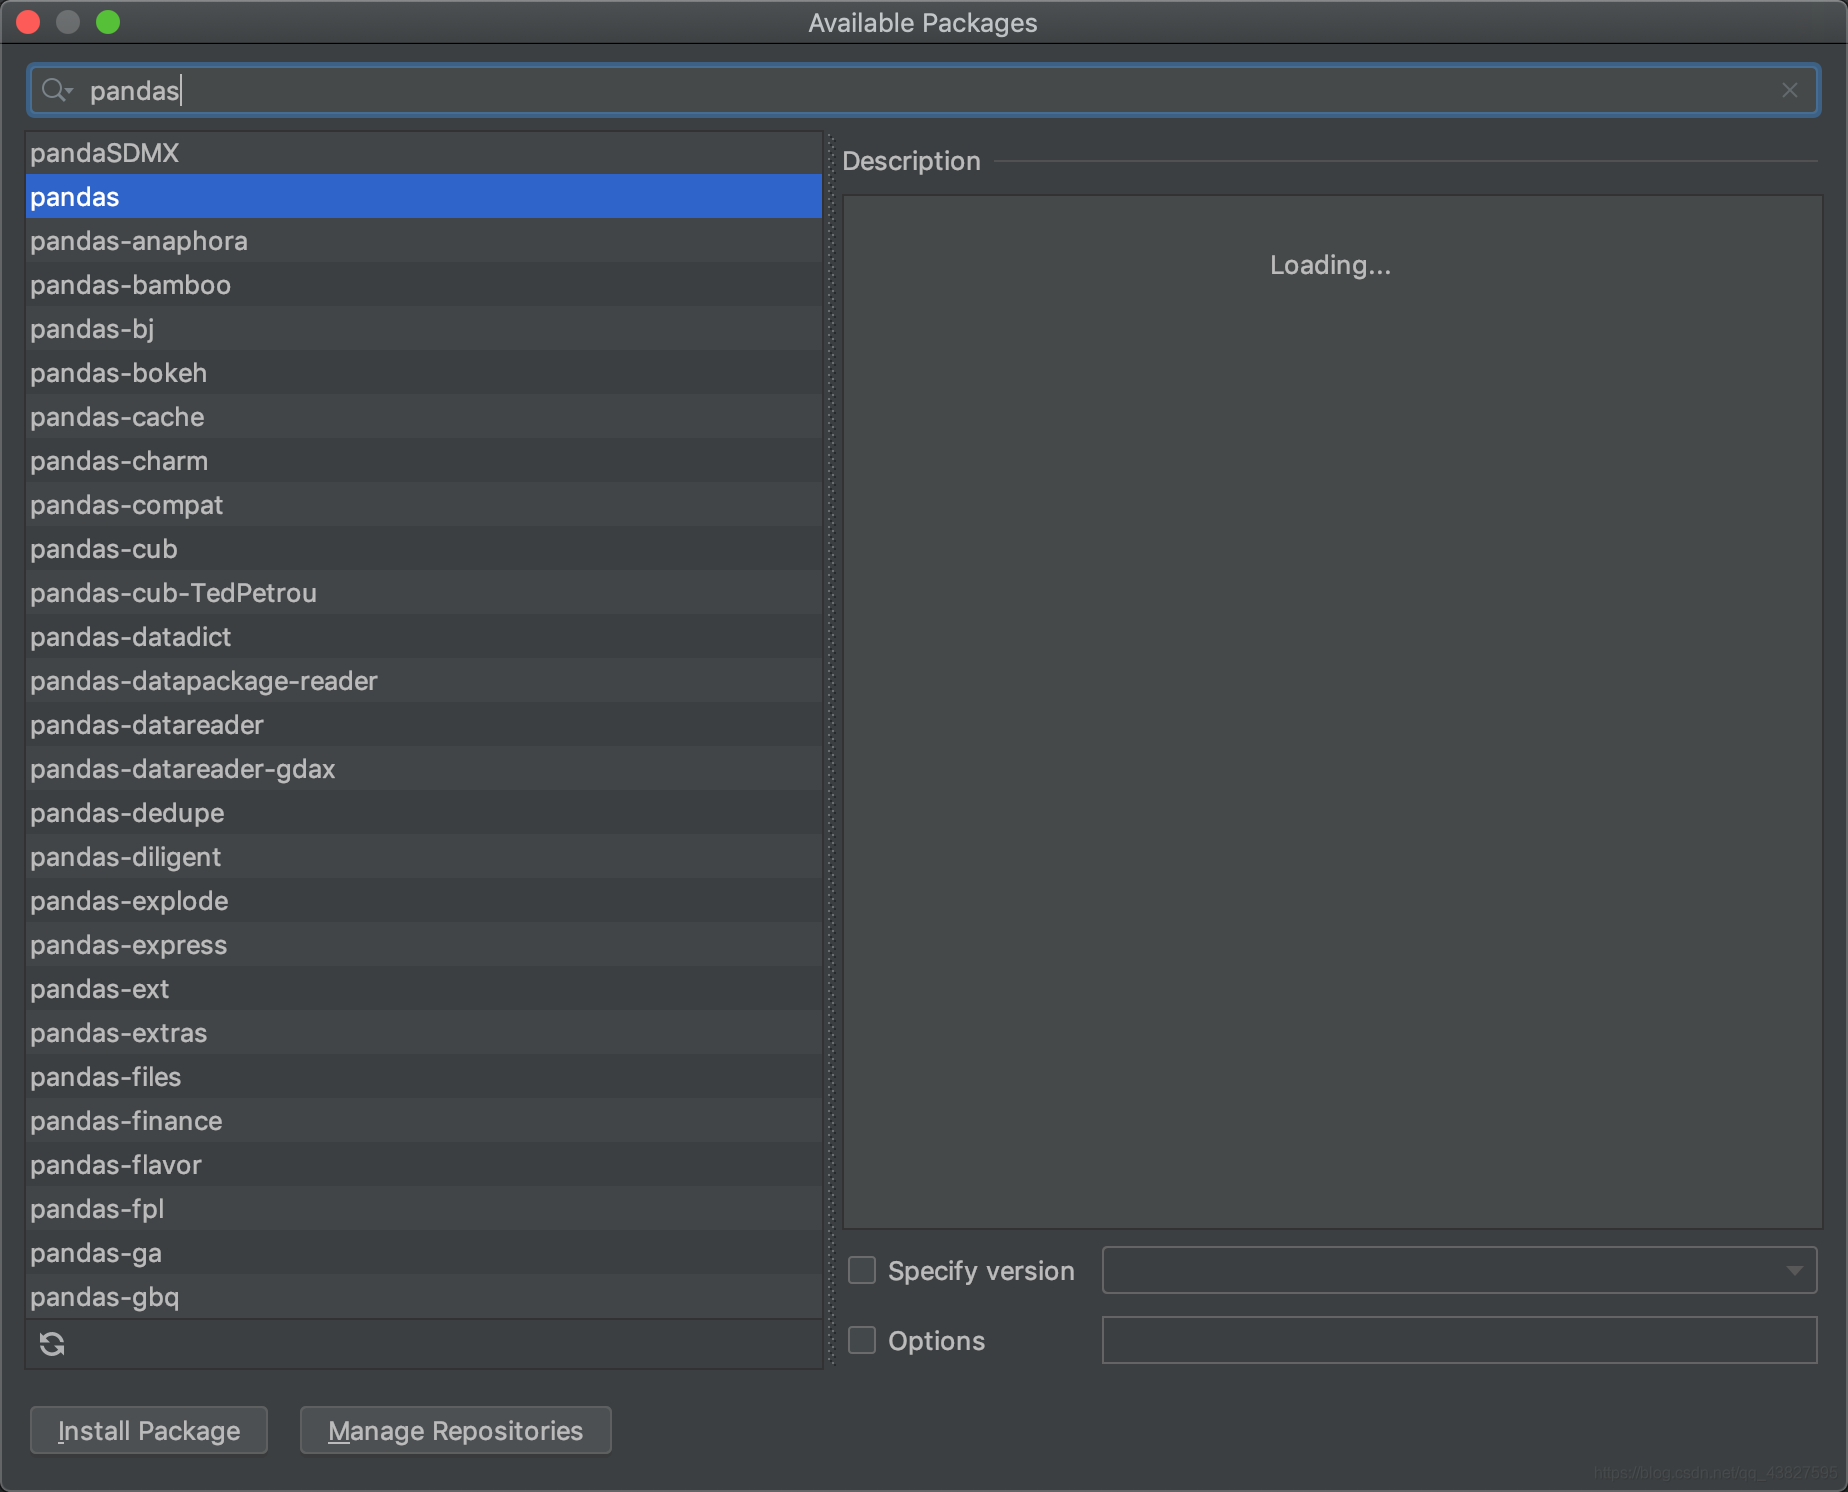Open the version dropdown
The width and height of the screenshot is (1848, 1492).
pos(1459,1270)
